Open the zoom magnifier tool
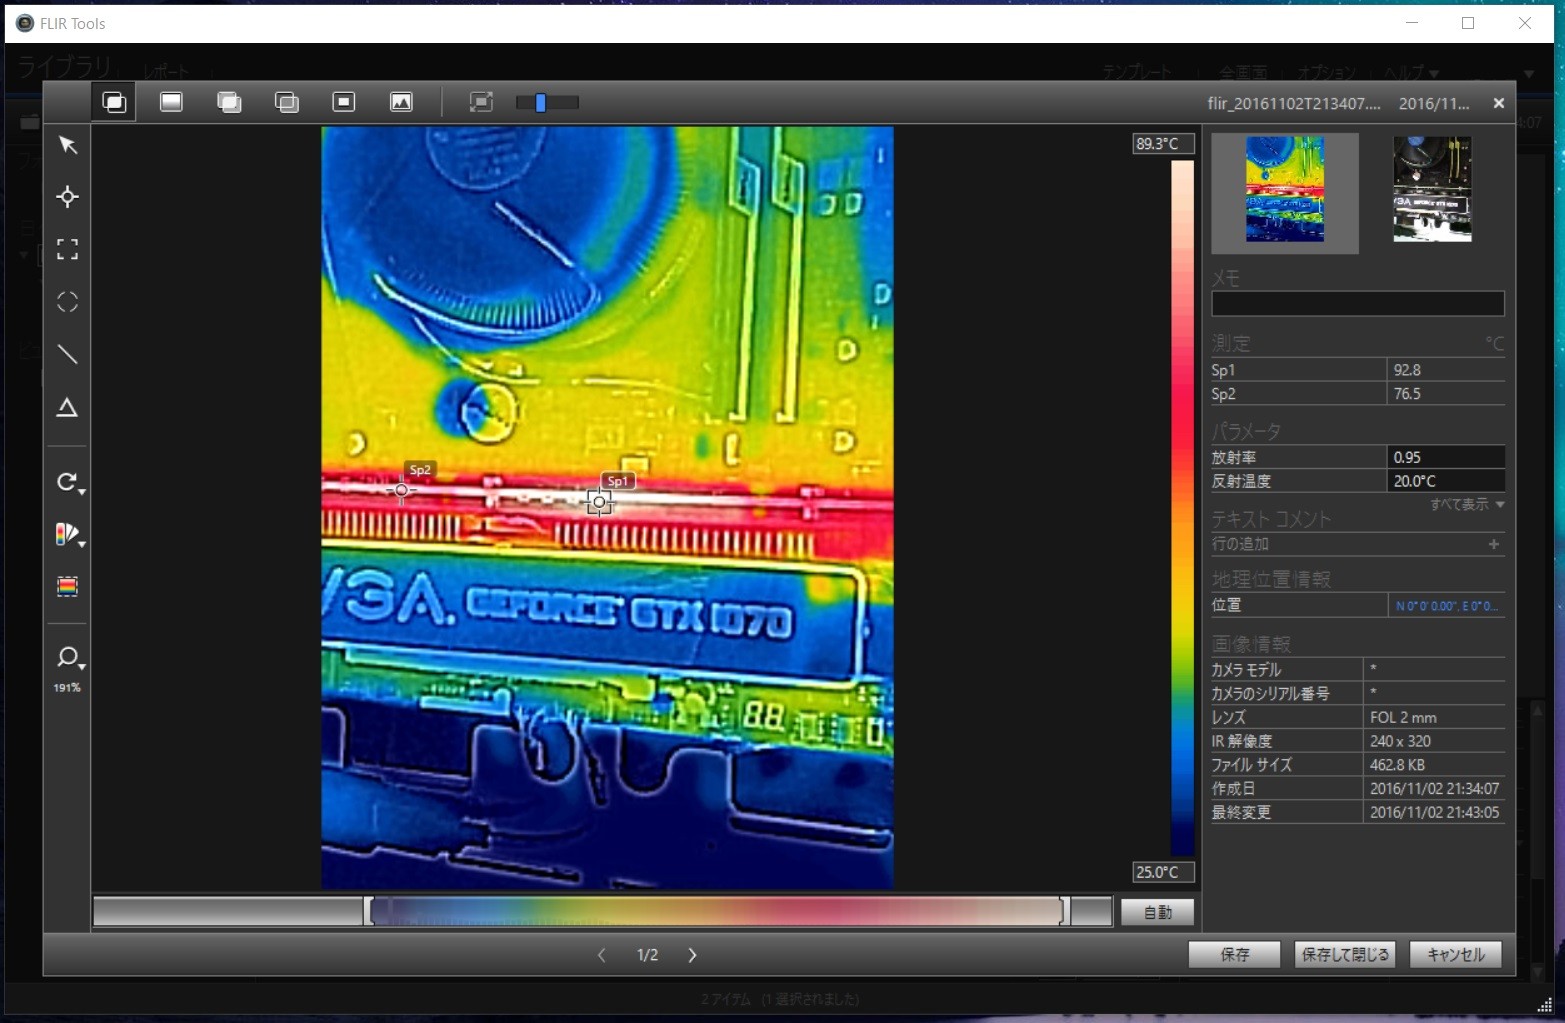Viewport: 1565px width, 1023px height. click(69, 657)
